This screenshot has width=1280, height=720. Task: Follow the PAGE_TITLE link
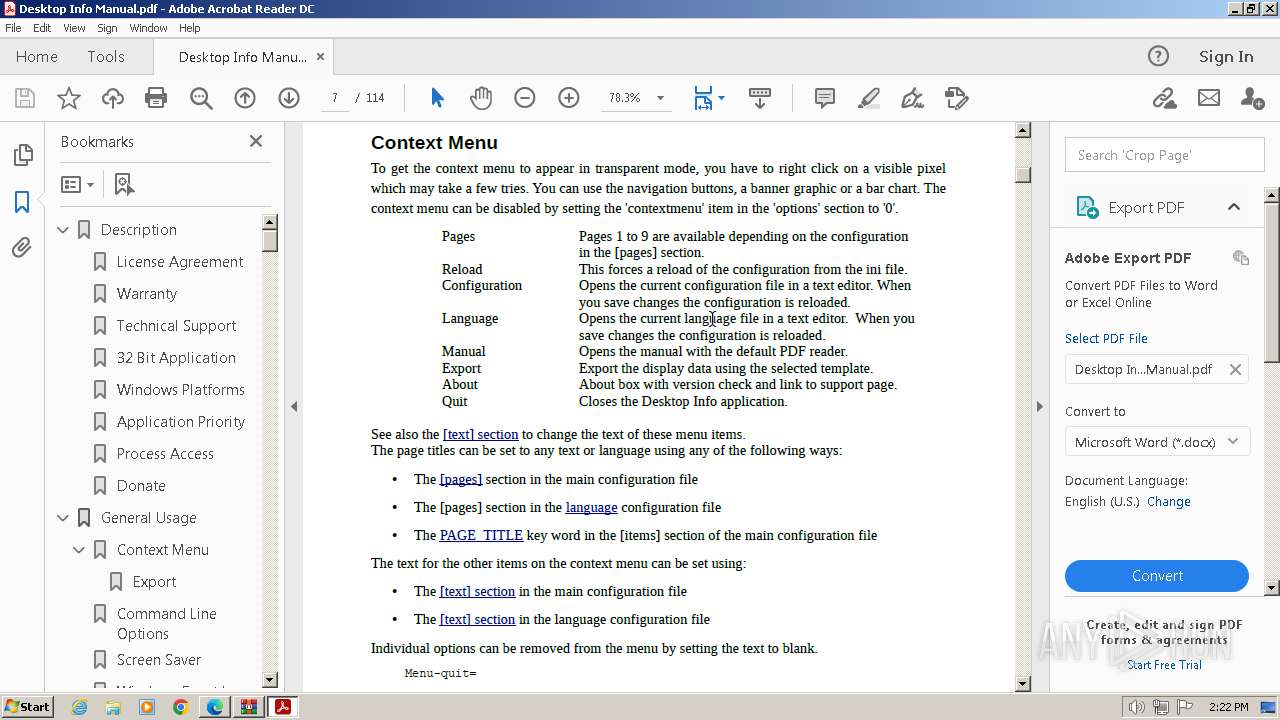coord(481,535)
